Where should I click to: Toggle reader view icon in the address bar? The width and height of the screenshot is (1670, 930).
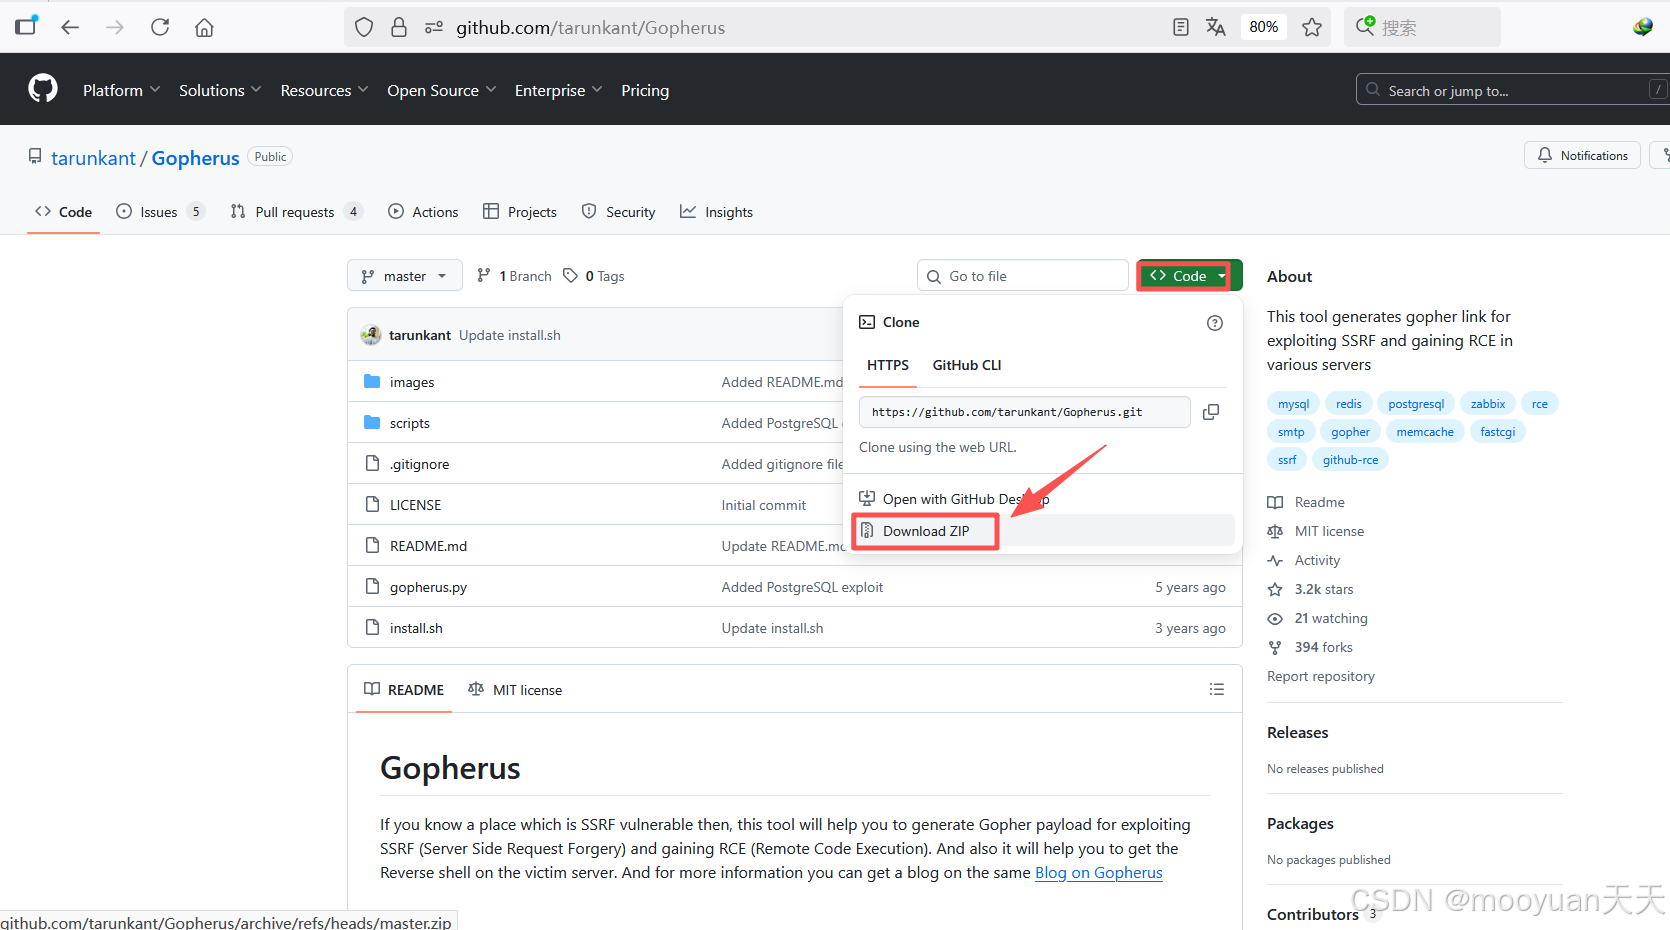click(1181, 27)
